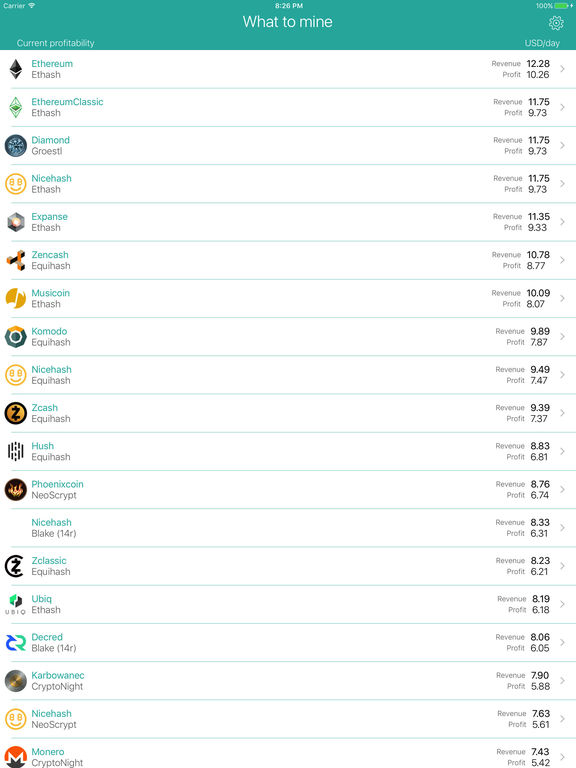Tap the Monero orange logo
The width and height of the screenshot is (576, 768).
pyautogui.click(x=16, y=757)
